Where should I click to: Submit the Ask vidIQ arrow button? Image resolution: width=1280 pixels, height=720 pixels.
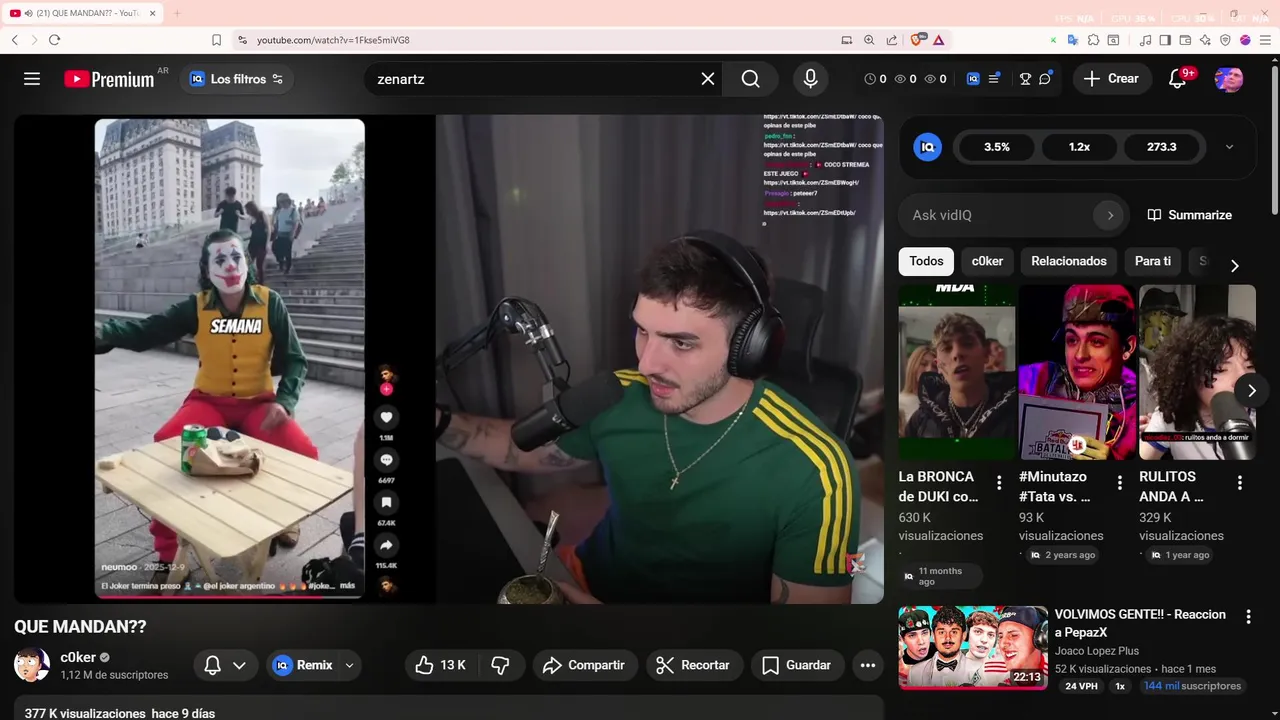pos(1109,215)
